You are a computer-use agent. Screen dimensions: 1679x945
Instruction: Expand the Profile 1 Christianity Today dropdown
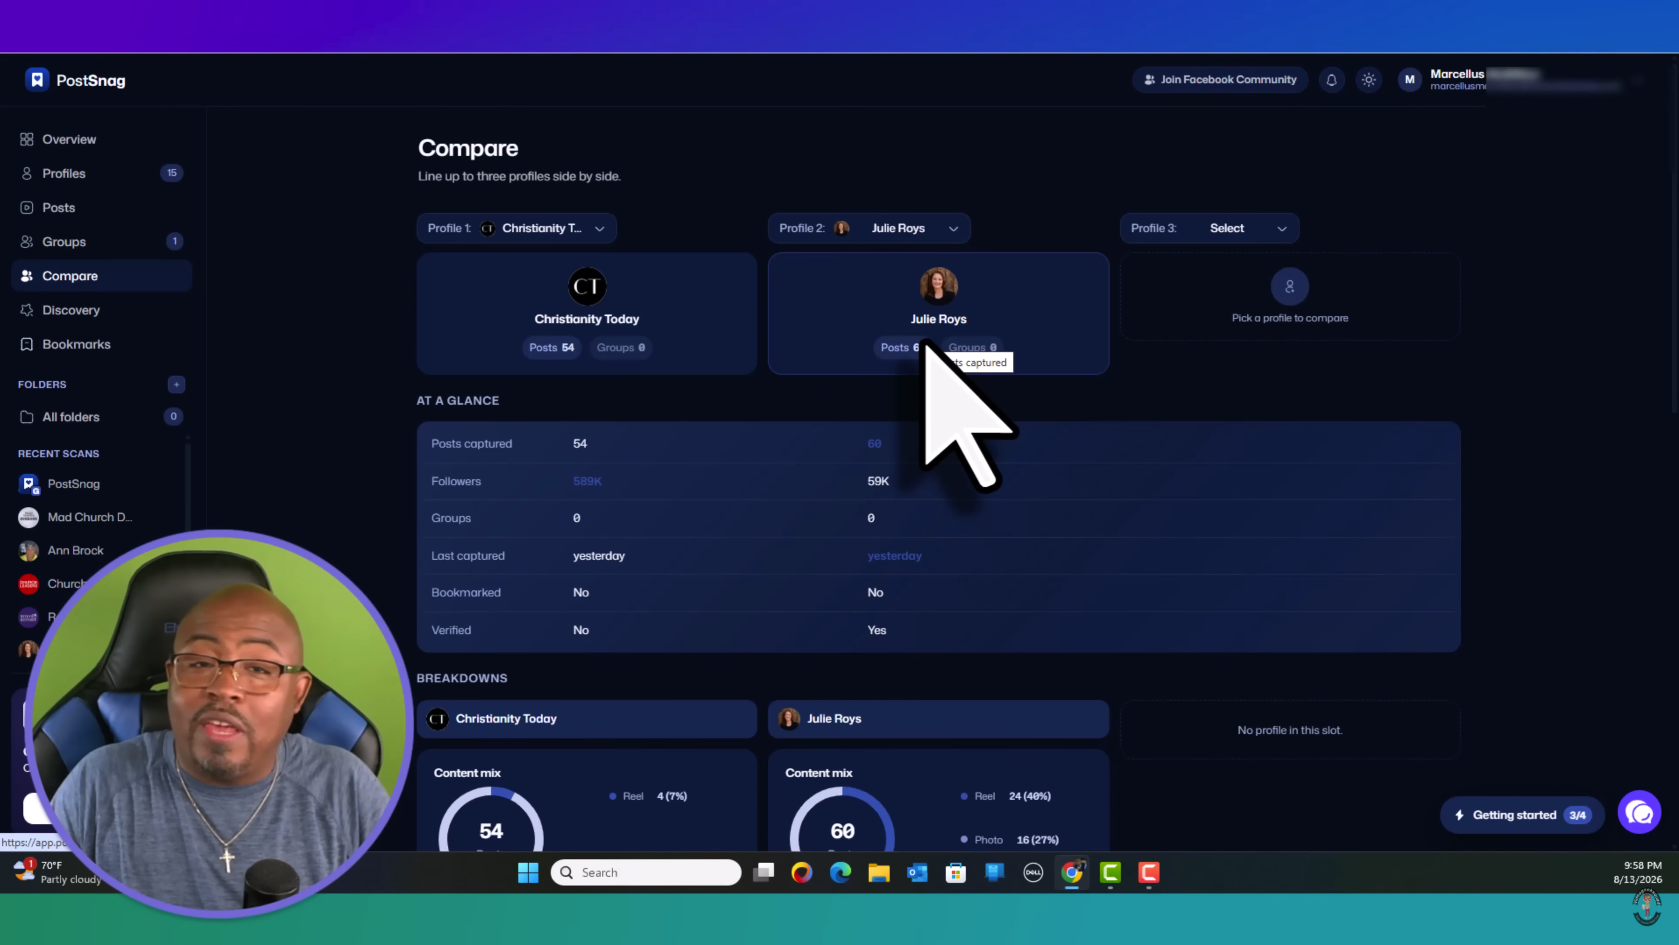coord(516,228)
